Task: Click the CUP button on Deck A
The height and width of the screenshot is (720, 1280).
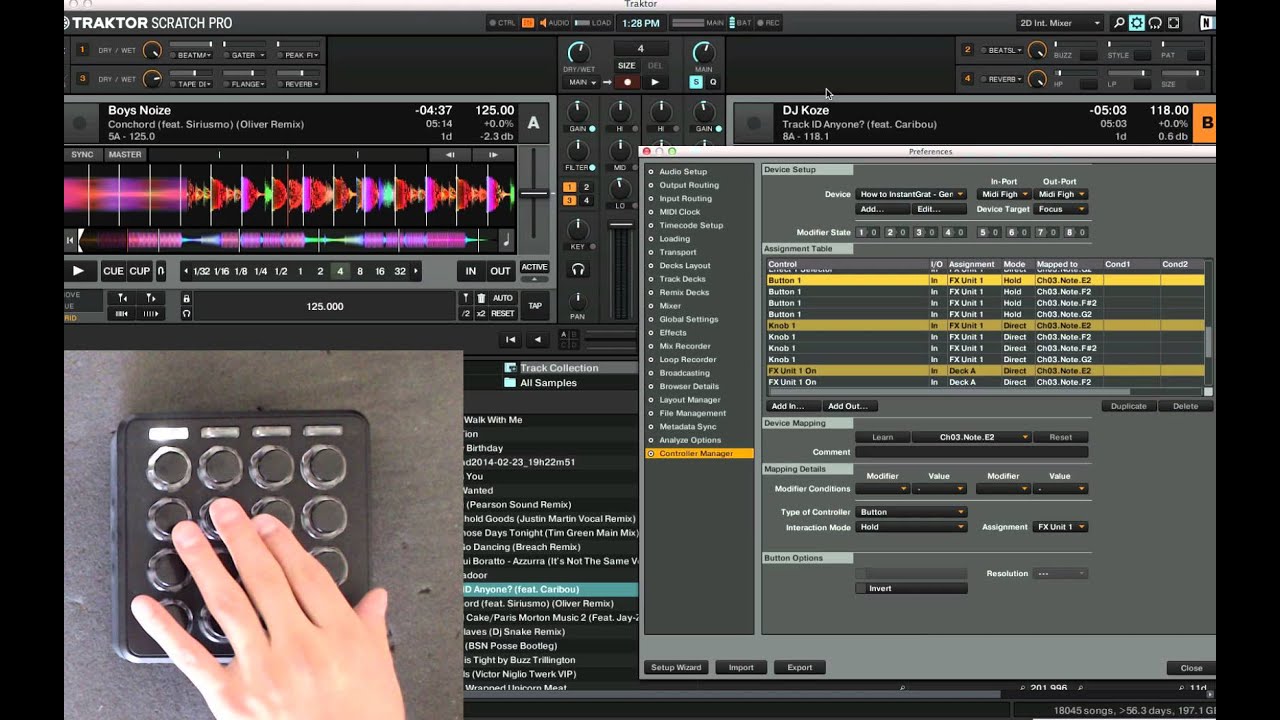Action: point(140,271)
